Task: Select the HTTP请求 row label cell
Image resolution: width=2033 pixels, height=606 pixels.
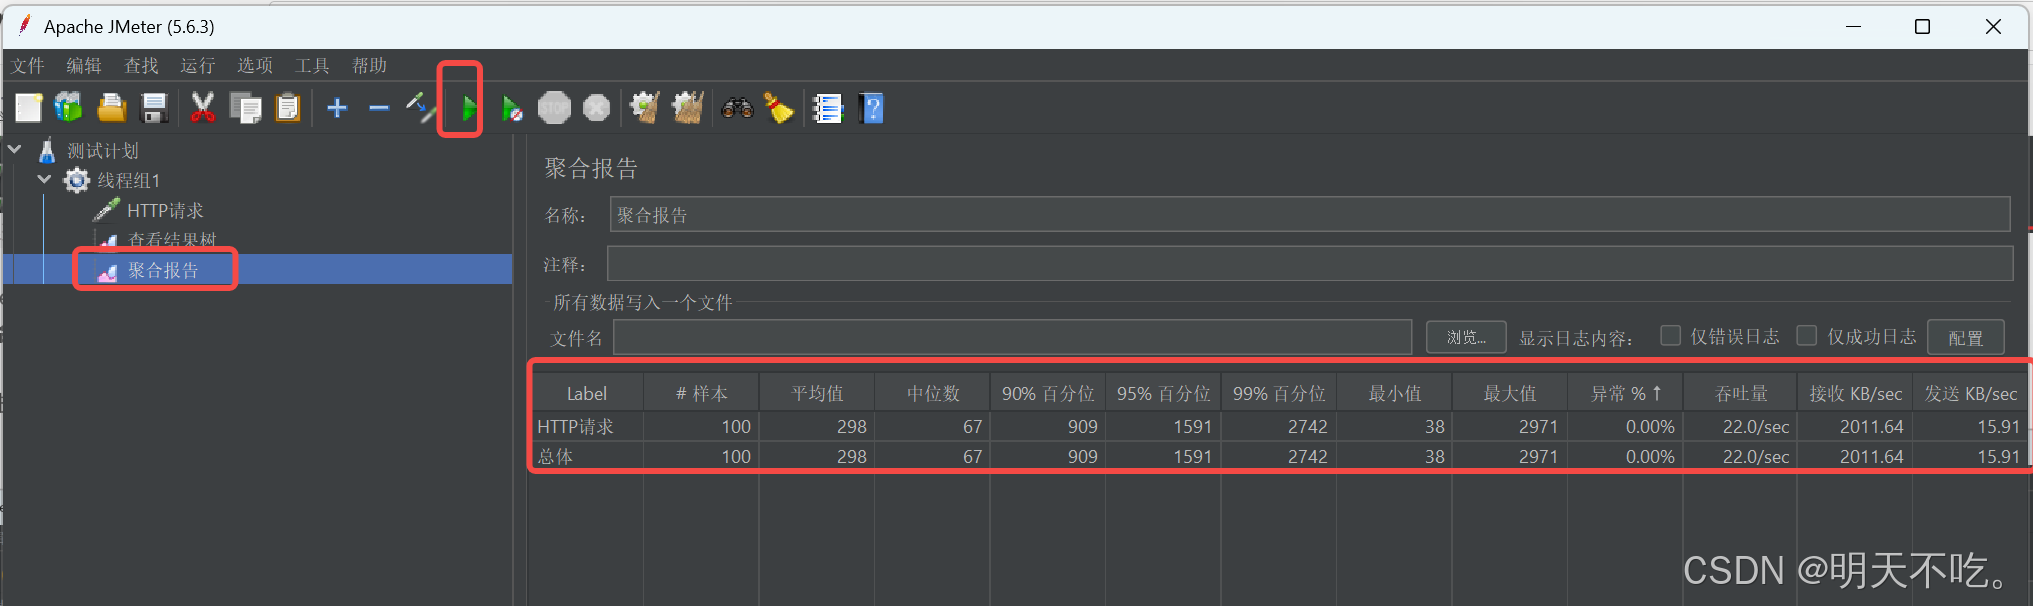Action: tap(588, 427)
